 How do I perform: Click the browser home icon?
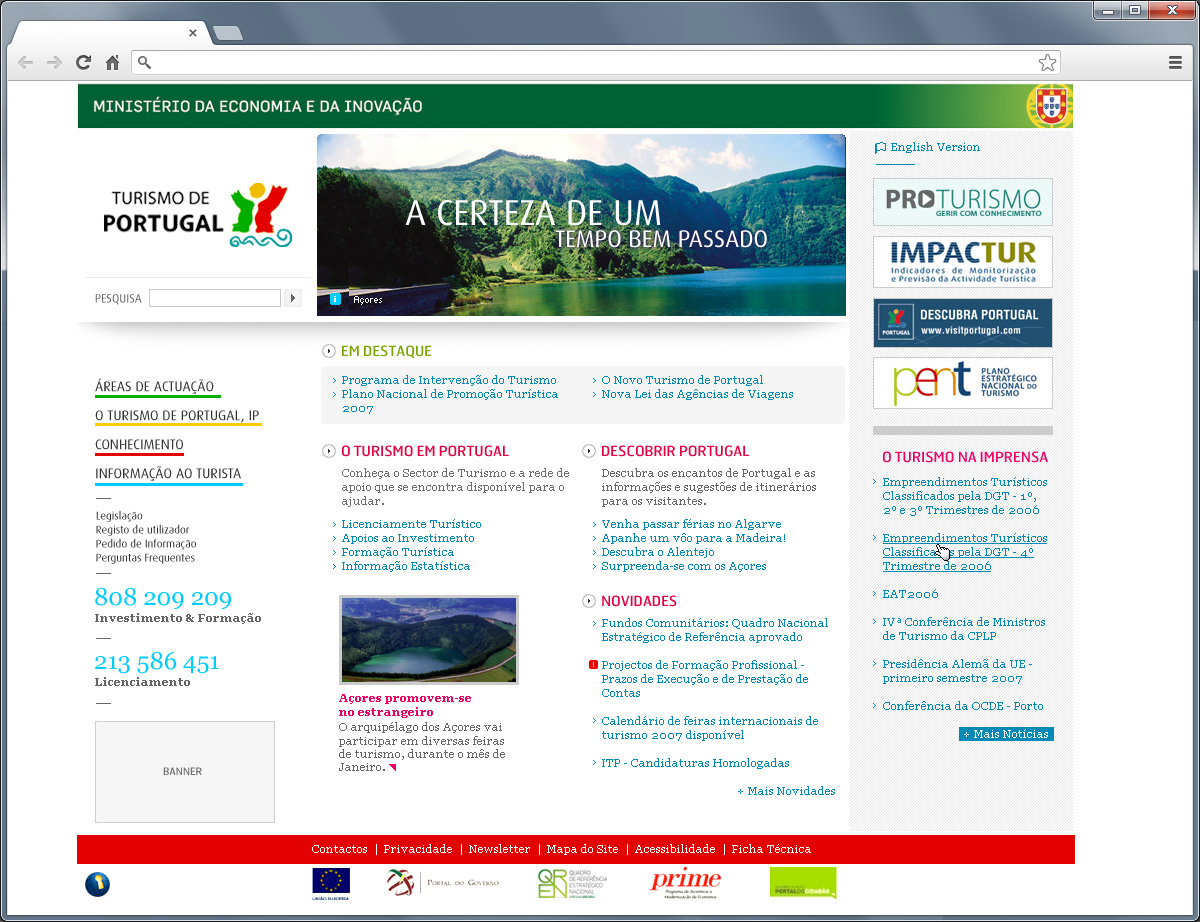113,63
